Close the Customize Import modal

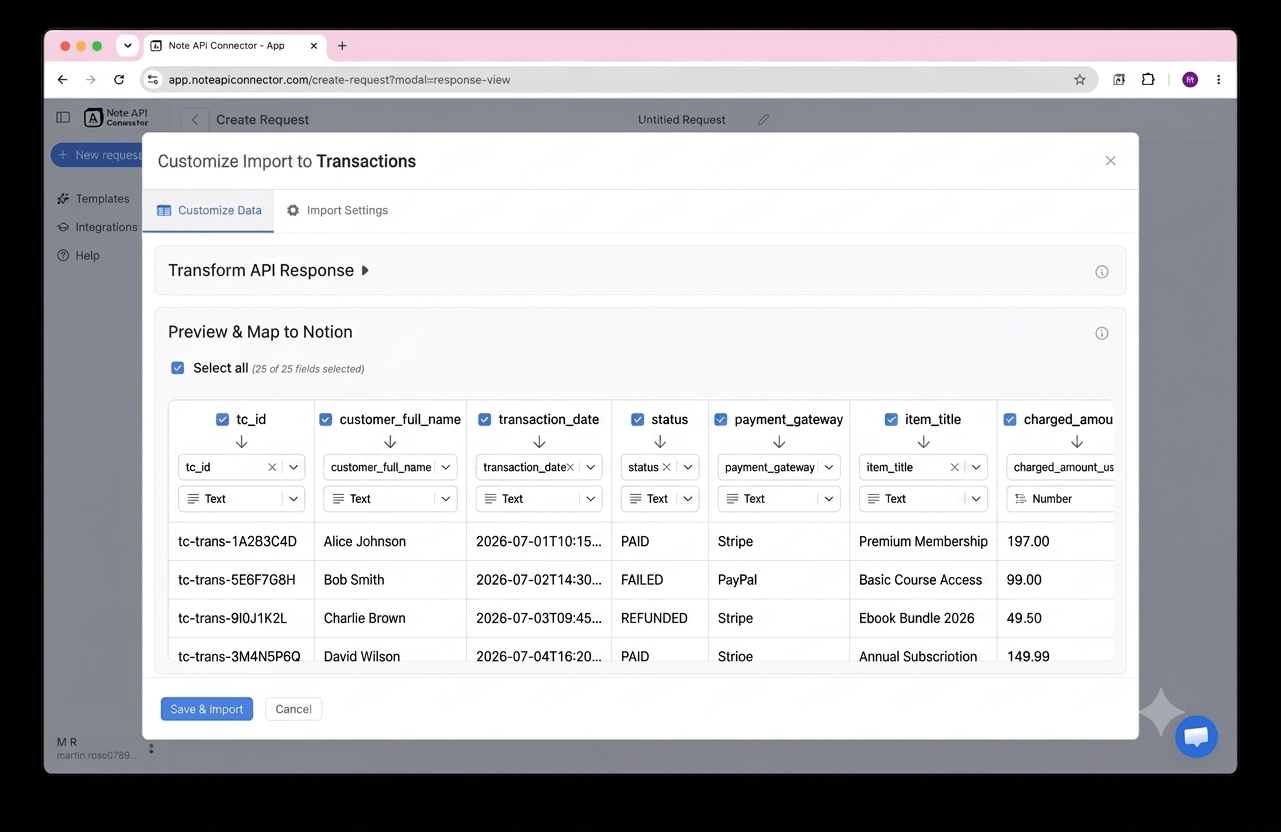1110,161
